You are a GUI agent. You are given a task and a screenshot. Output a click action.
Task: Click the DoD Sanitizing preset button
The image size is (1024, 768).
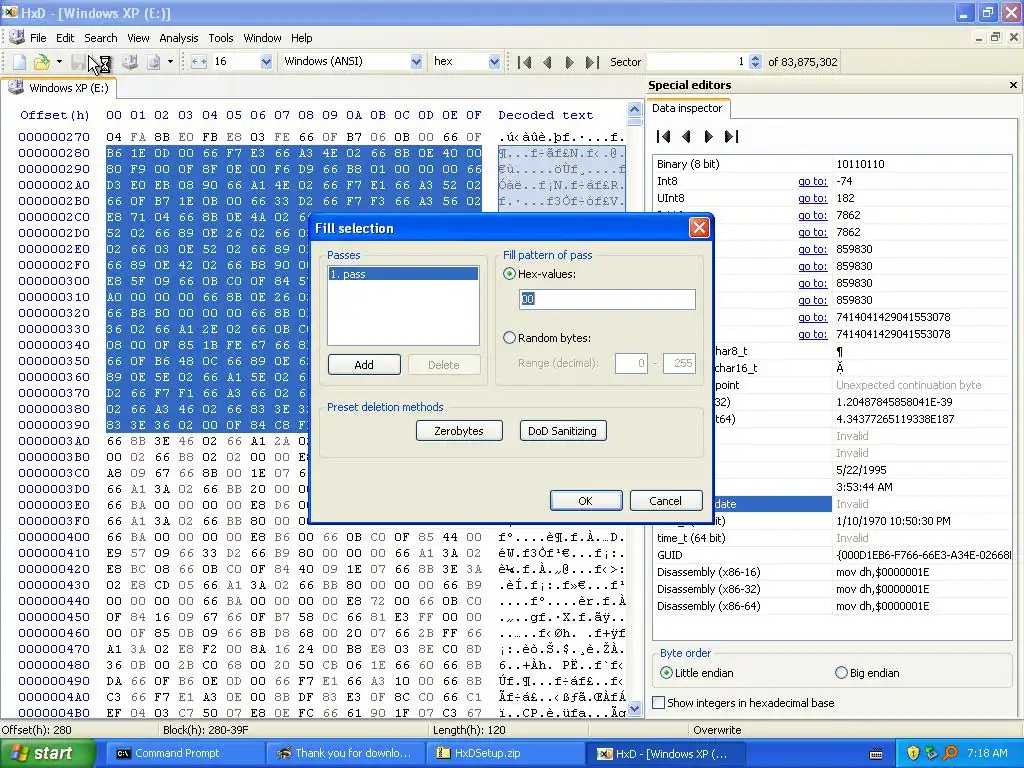tap(562, 431)
